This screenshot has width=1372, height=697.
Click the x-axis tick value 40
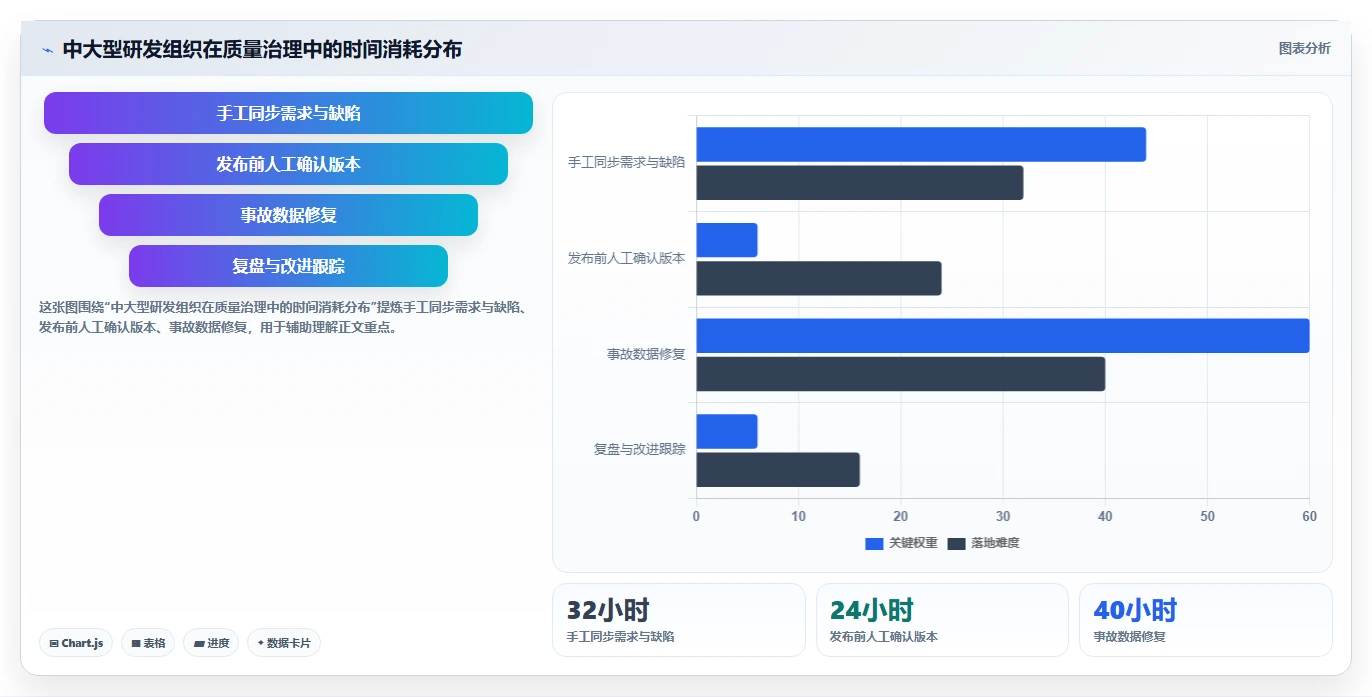(1105, 516)
